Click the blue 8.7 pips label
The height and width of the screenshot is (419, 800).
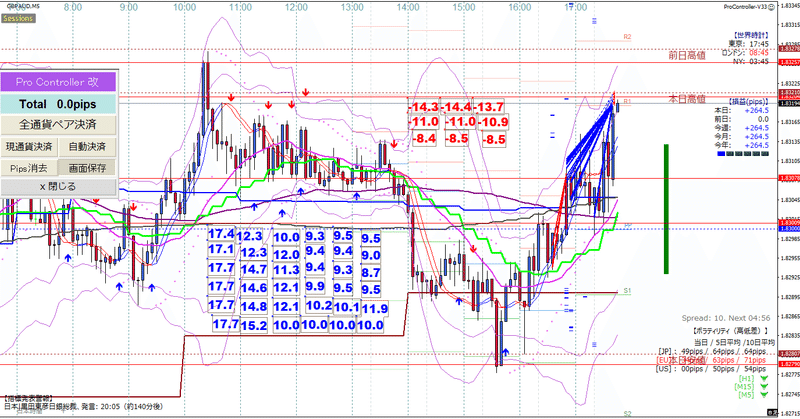point(371,273)
